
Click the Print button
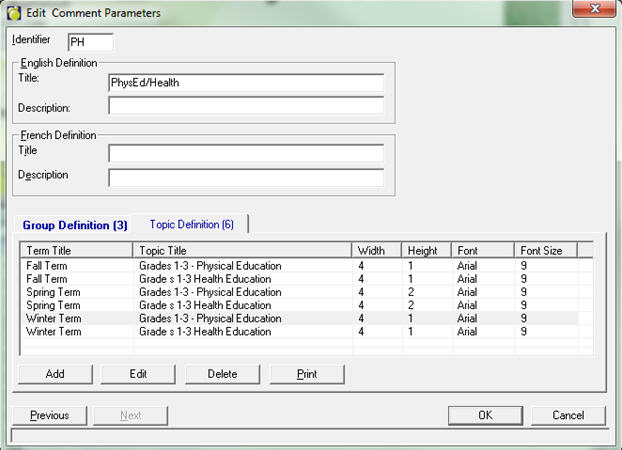[307, 374]
